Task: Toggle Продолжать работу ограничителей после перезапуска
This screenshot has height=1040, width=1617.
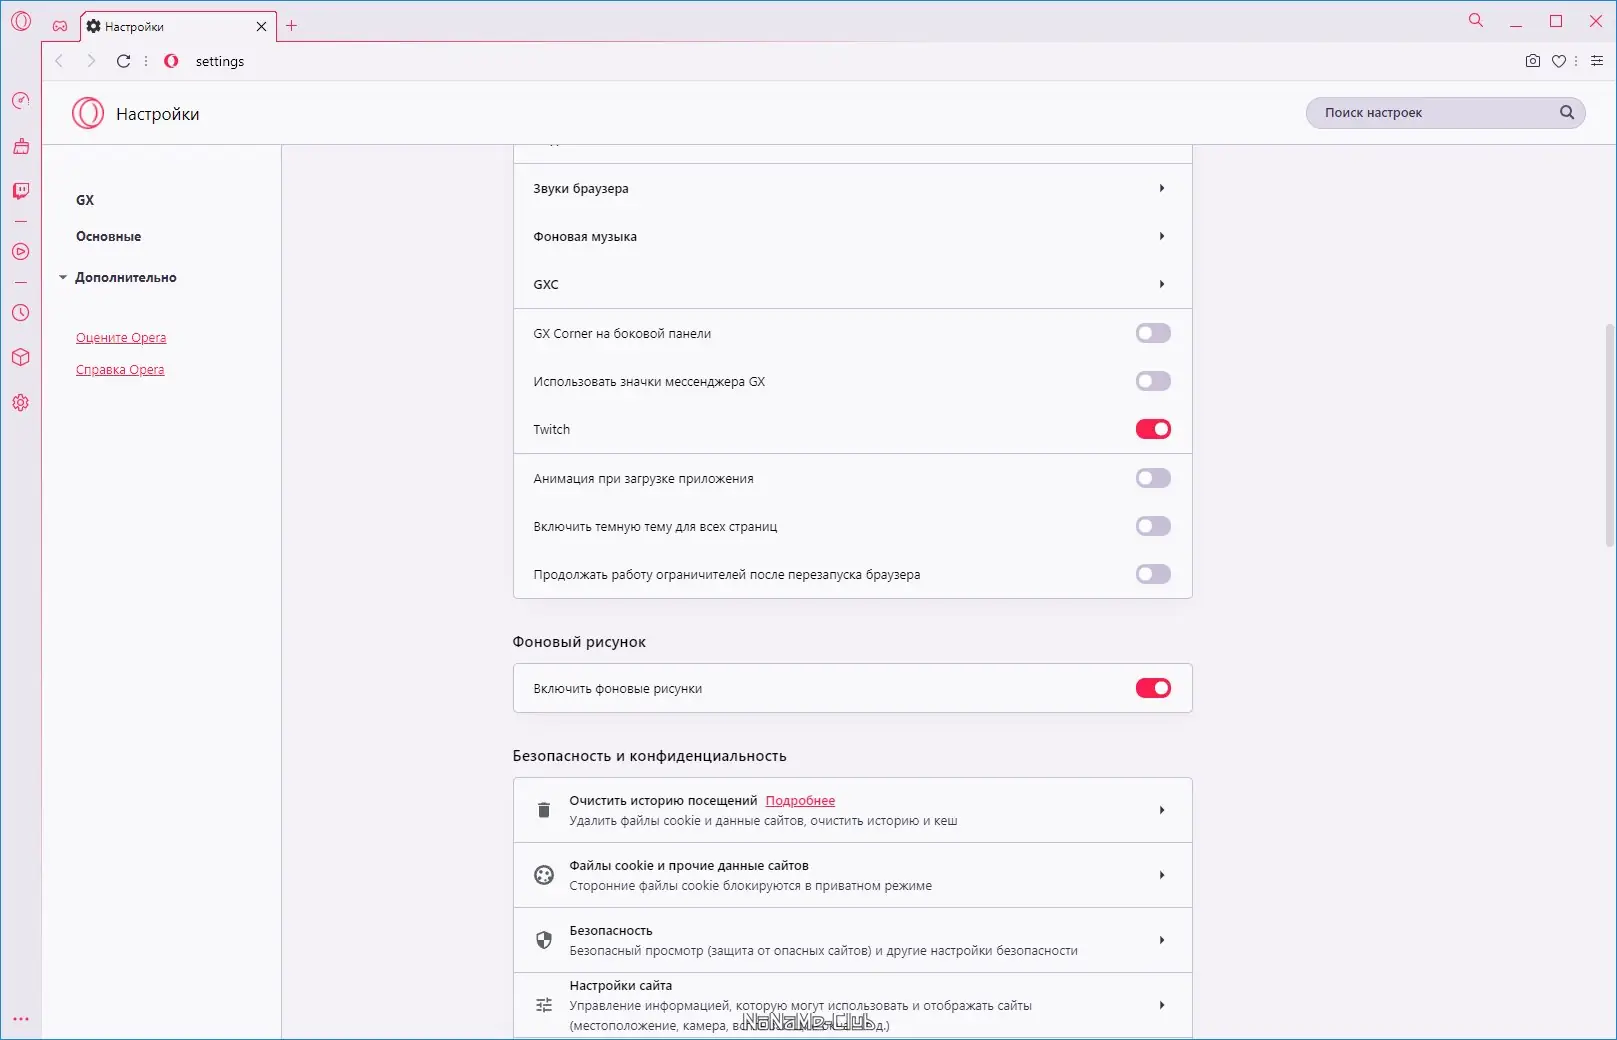Action: pos(1153,574)
